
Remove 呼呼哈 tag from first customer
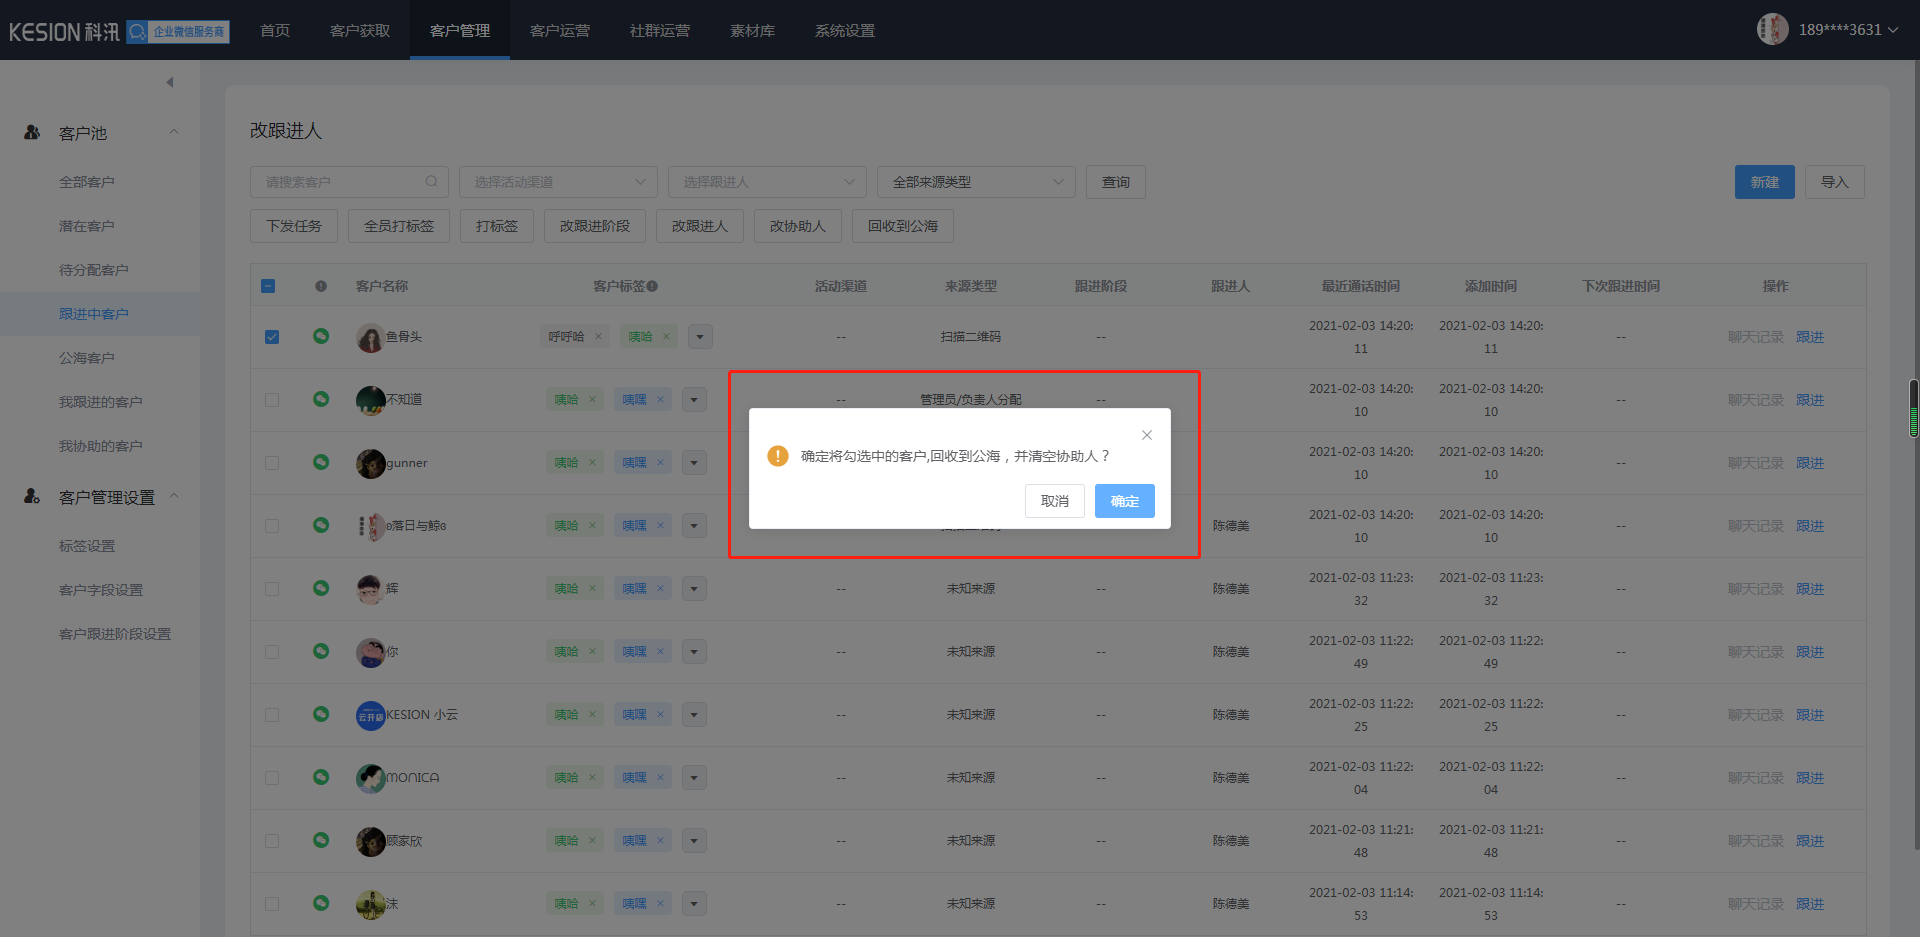(598, 337)
